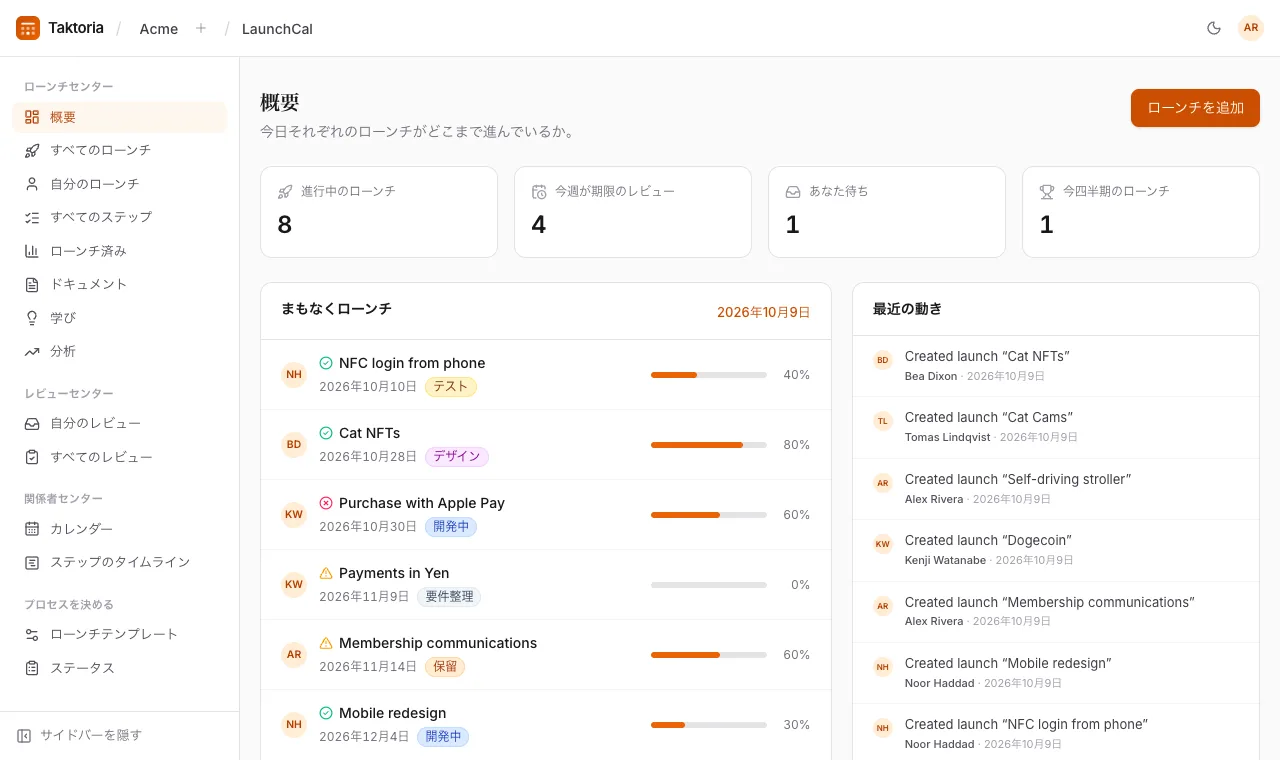Open the Cat NFTs launch in the まもなくローンチ list
Screen dimensions: 1280x760
pos(369,433)
